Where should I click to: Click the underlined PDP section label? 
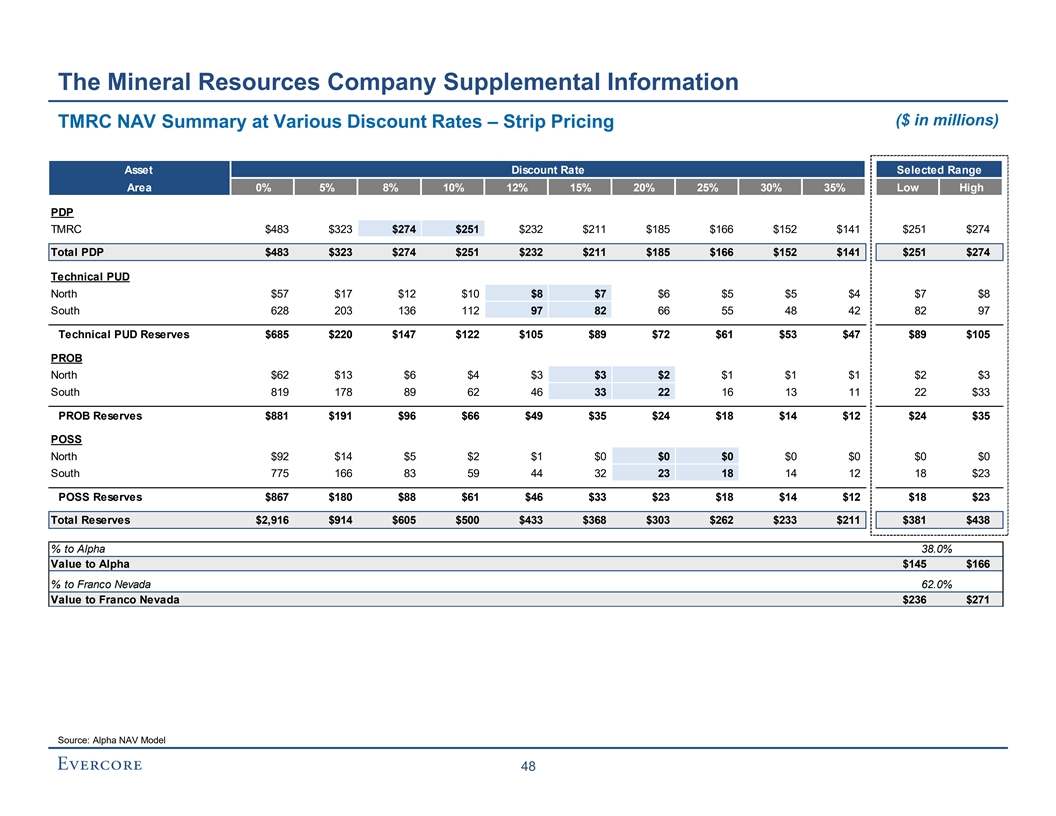point(62,213)
